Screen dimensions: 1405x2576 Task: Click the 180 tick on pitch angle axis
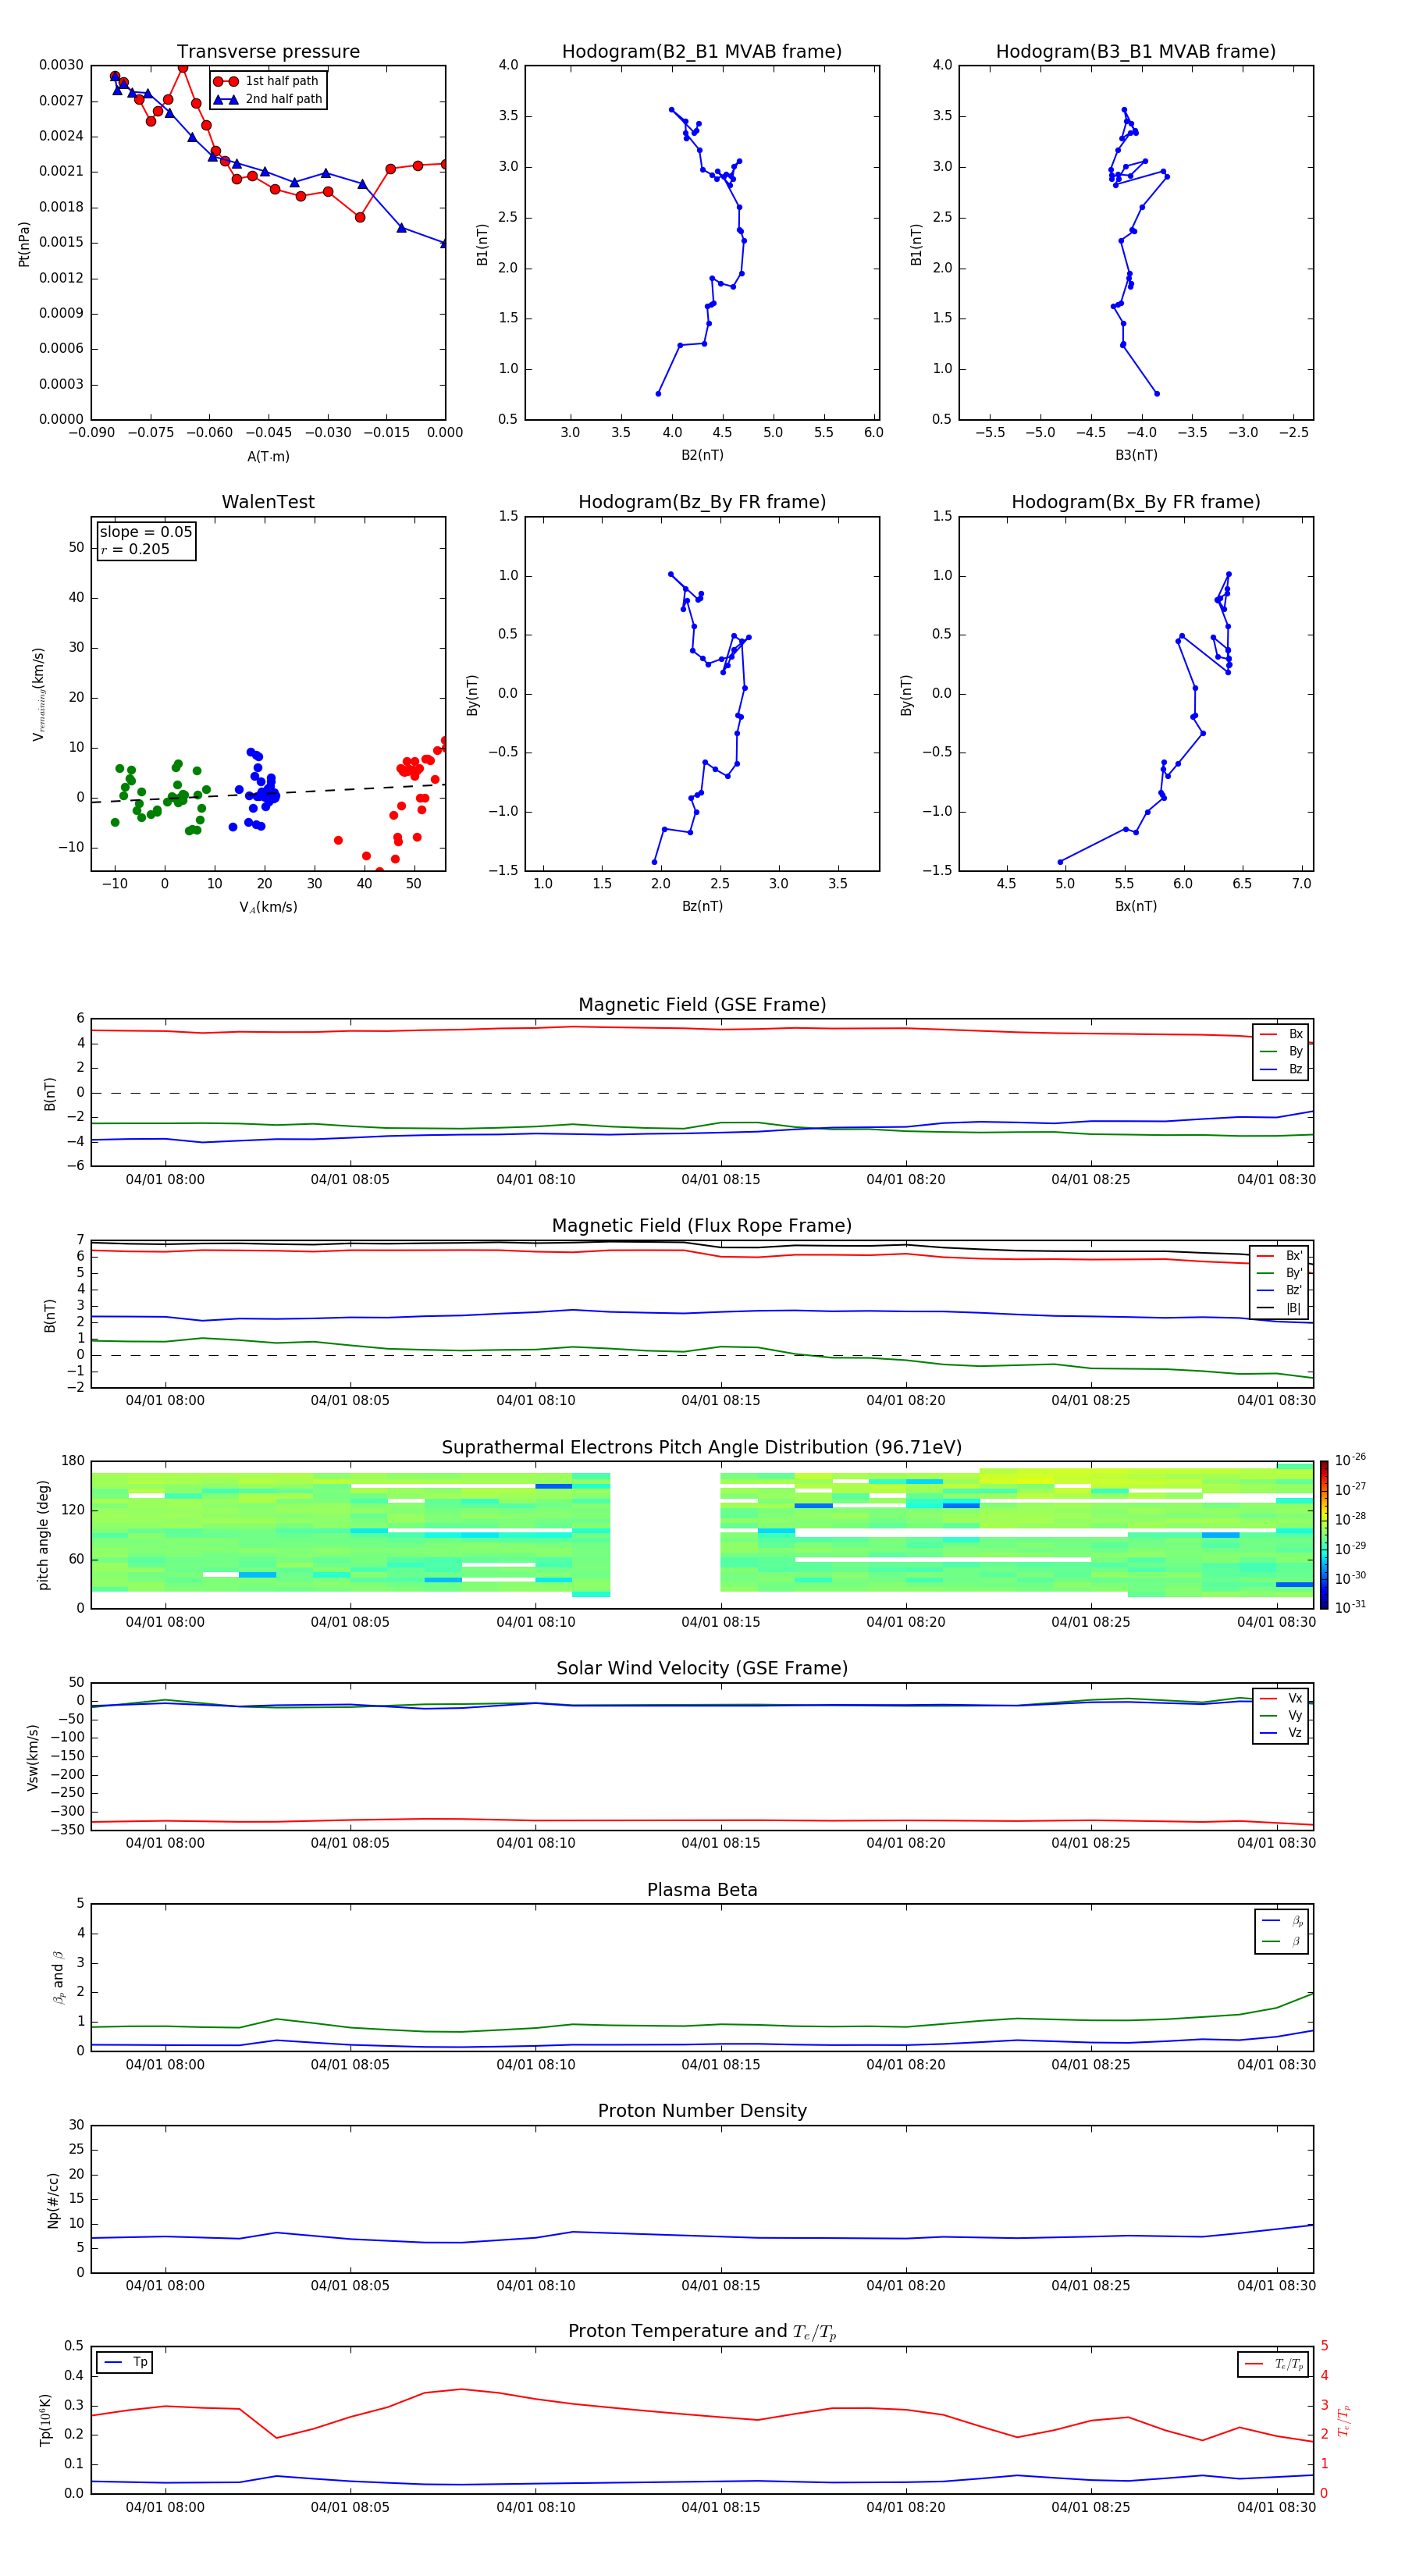73,1461
